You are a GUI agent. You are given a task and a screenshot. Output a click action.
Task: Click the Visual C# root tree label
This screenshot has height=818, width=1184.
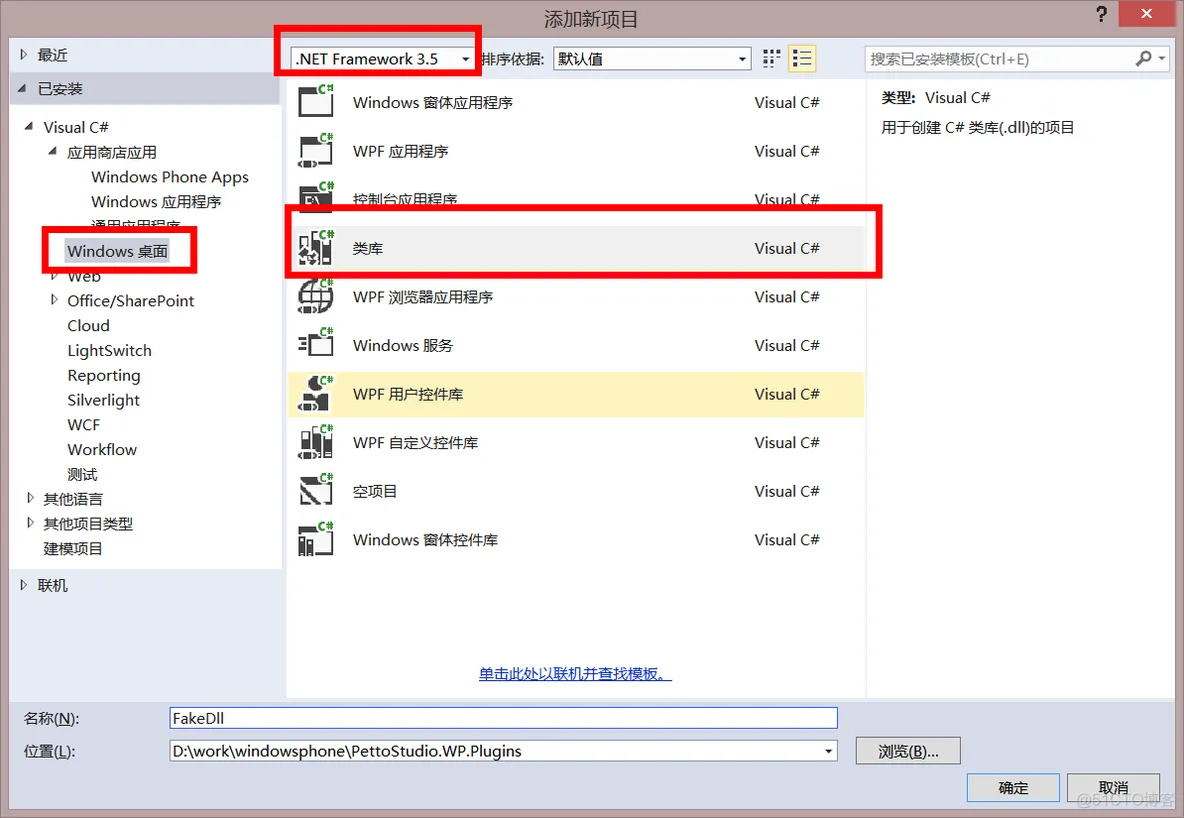(76, 127)
